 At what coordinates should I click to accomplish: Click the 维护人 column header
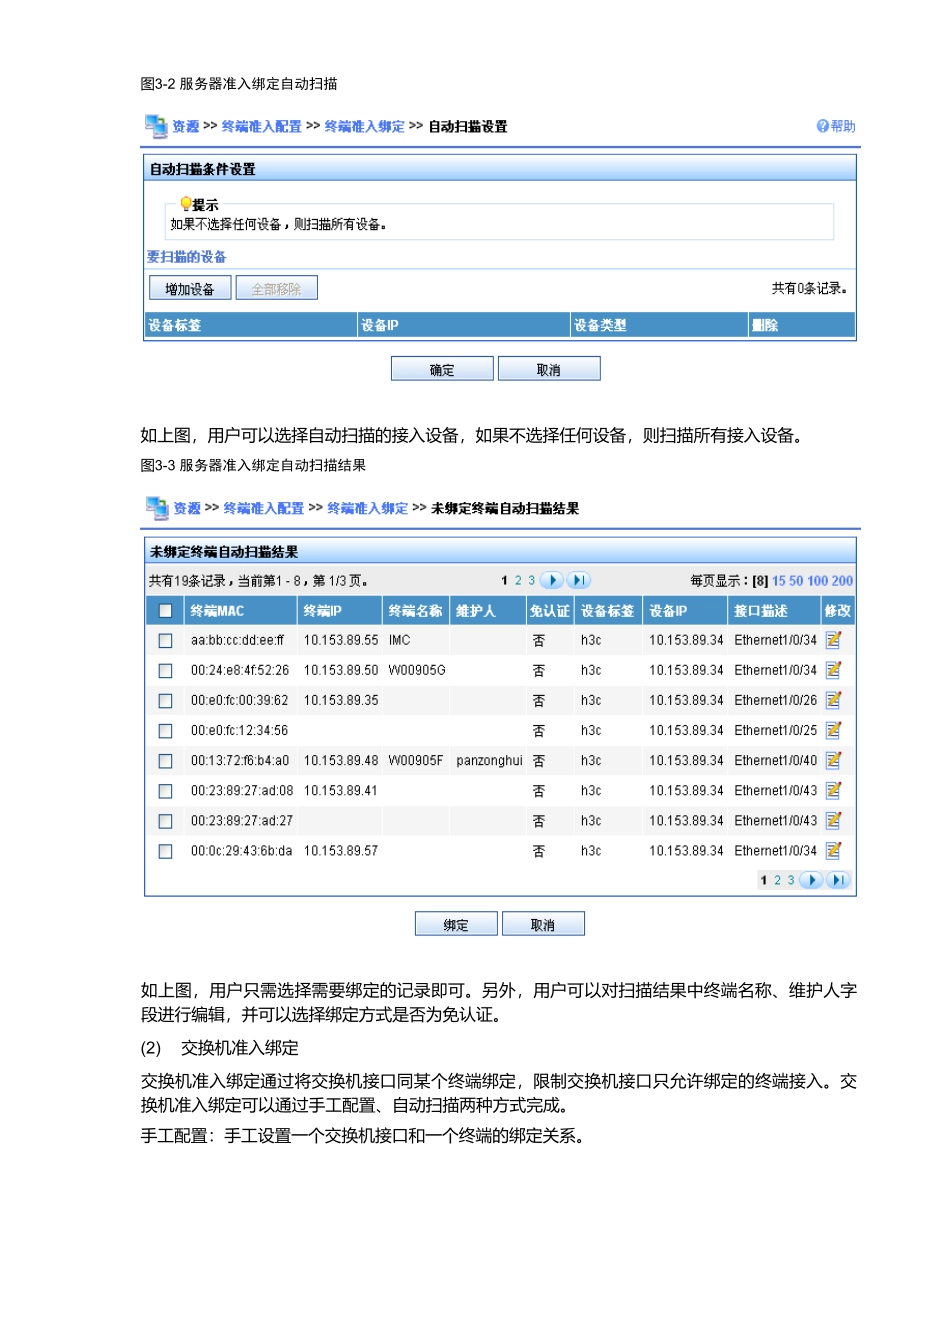475,611
